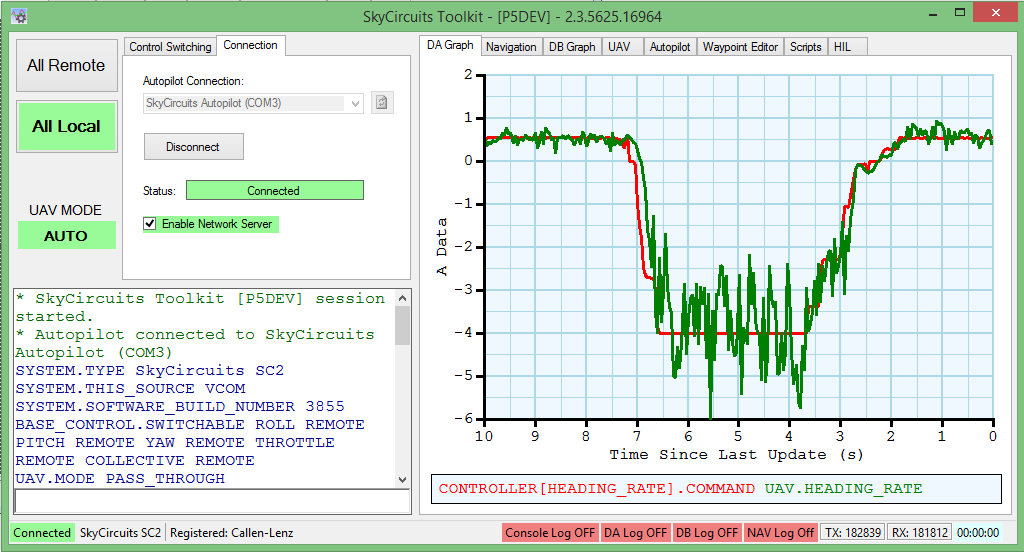The image size is (1024, 552).
Task: Select the Connection tab
Action: 250,45
